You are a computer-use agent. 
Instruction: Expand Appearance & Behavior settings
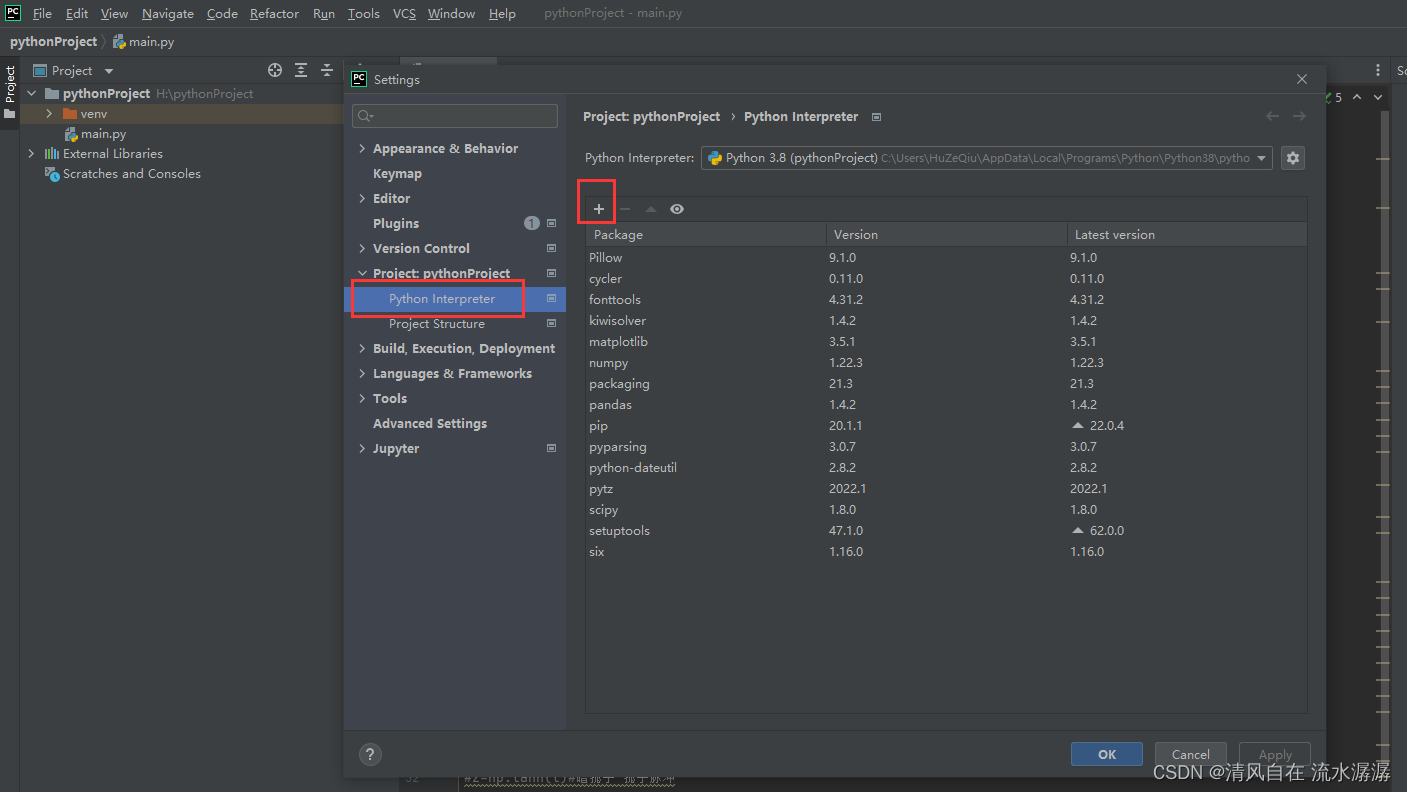[x=362, y=148]
